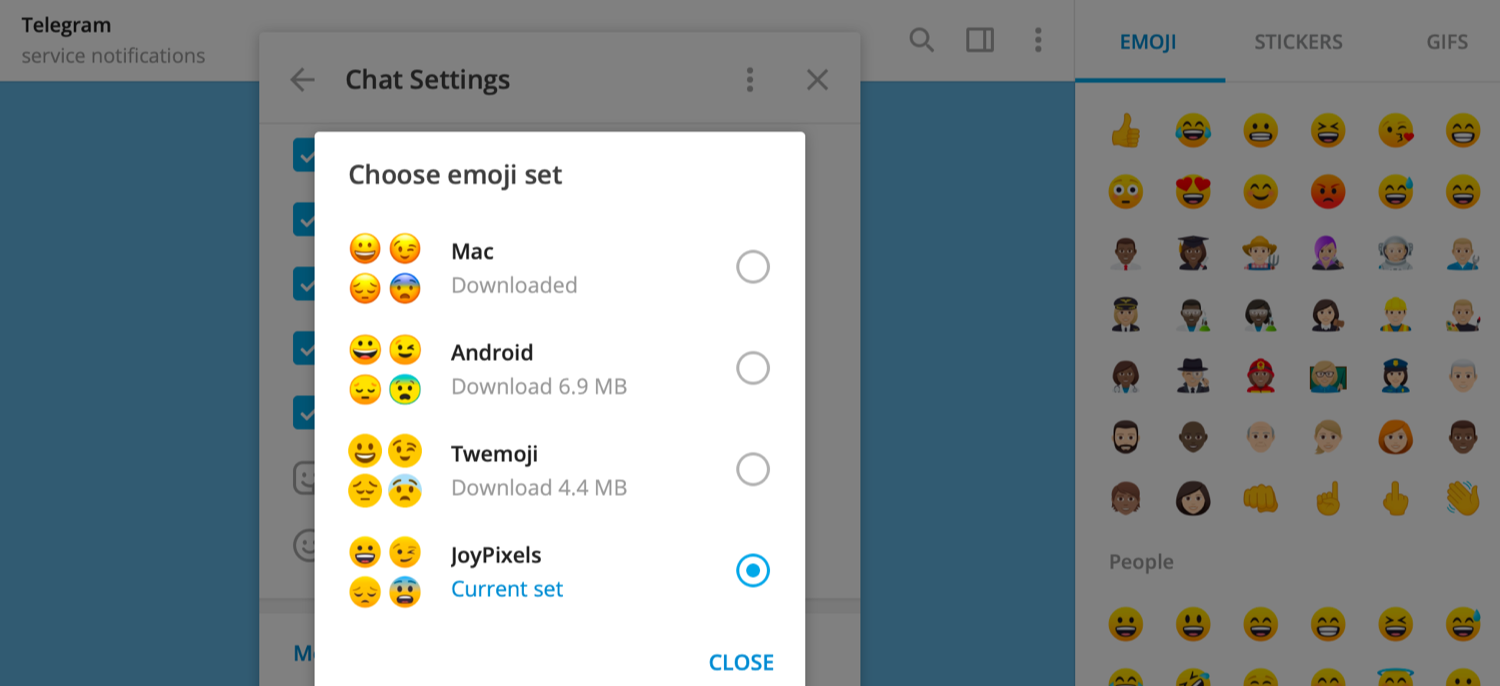Pick the thumbs up emoji
1500x686 pixels.
(1126, 131)
